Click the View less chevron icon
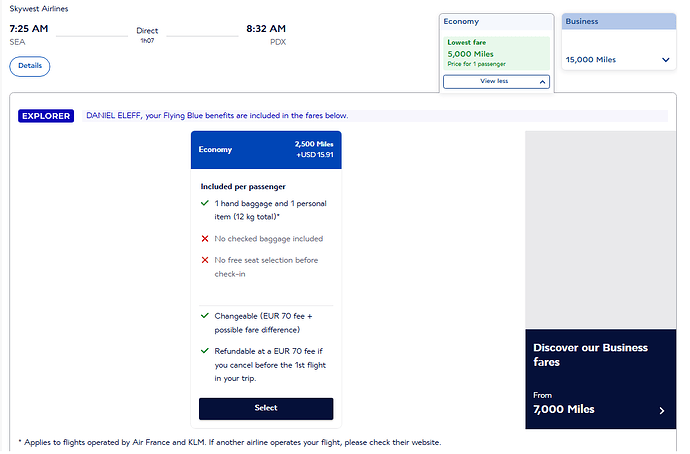This screenshot has height=454, width=690. click(542, 82)
